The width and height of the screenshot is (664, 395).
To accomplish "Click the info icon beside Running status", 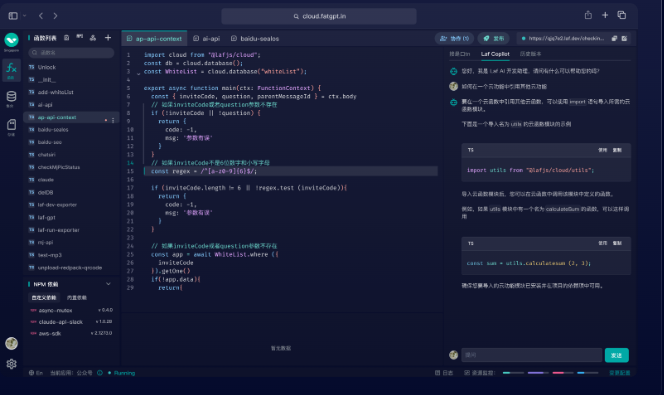I will [100, 373].
